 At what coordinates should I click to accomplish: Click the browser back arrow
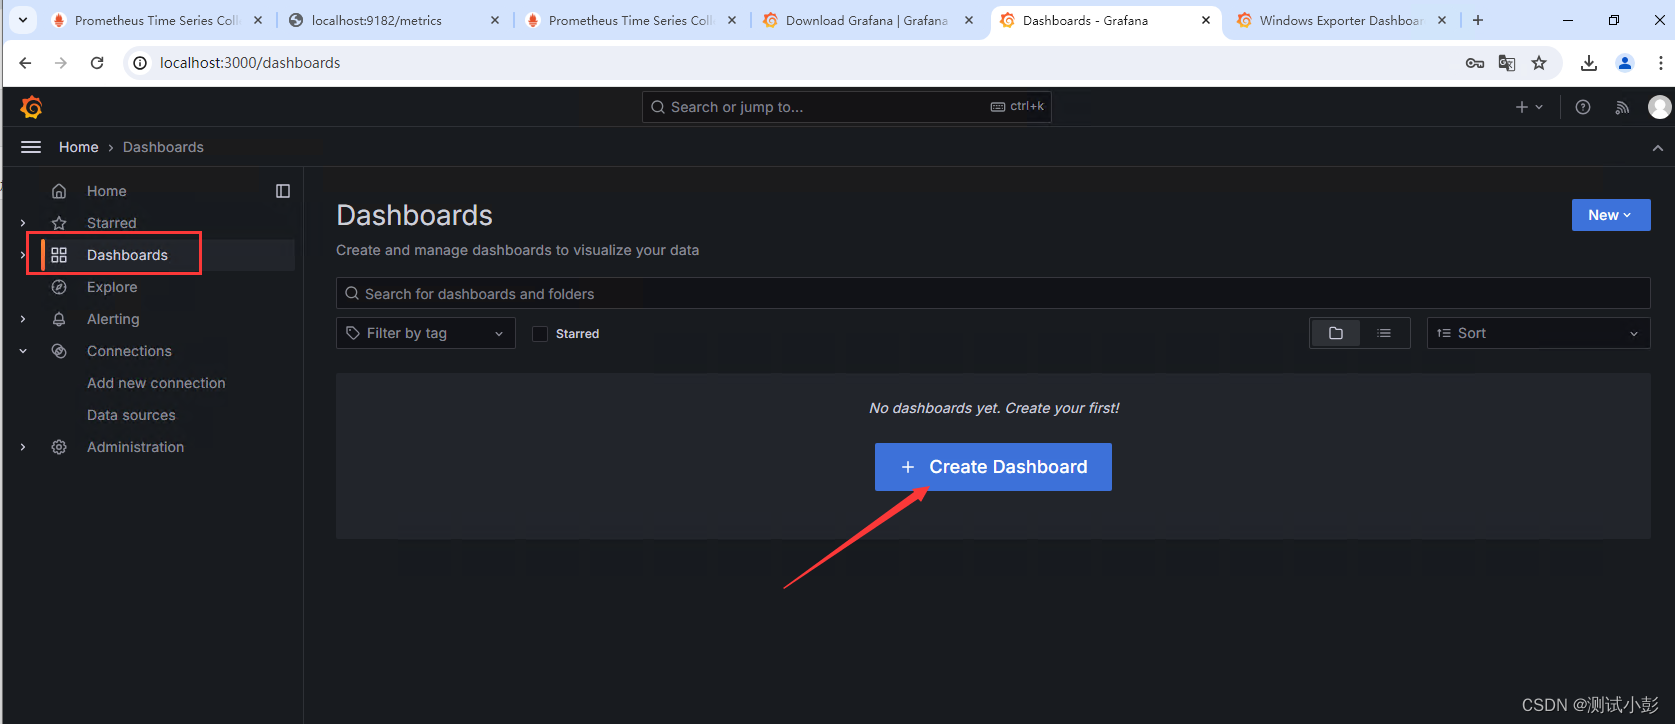[25, 63]
